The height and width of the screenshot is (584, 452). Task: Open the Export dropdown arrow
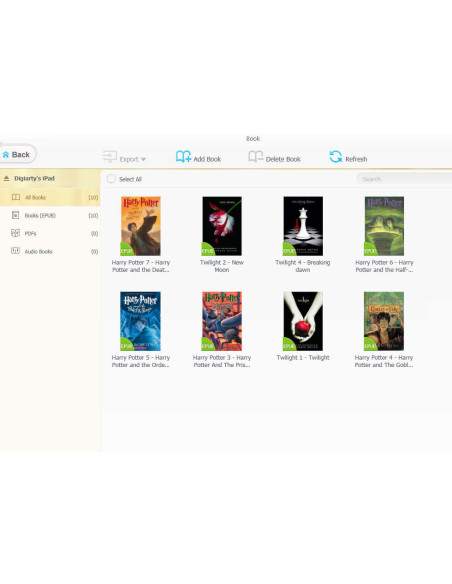(143, 159)
